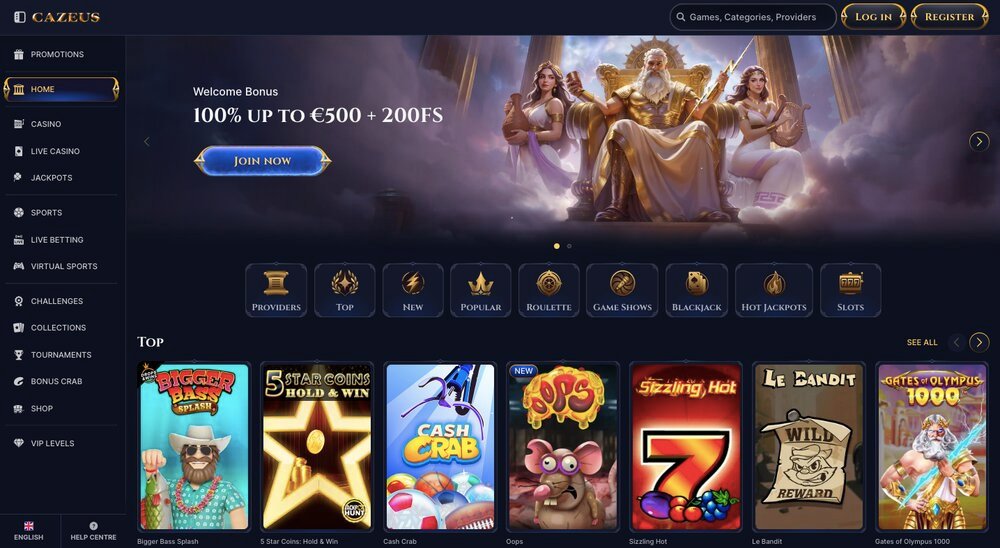
Task: Advance the banner with the right arrow
Action: tap(979, 141)
